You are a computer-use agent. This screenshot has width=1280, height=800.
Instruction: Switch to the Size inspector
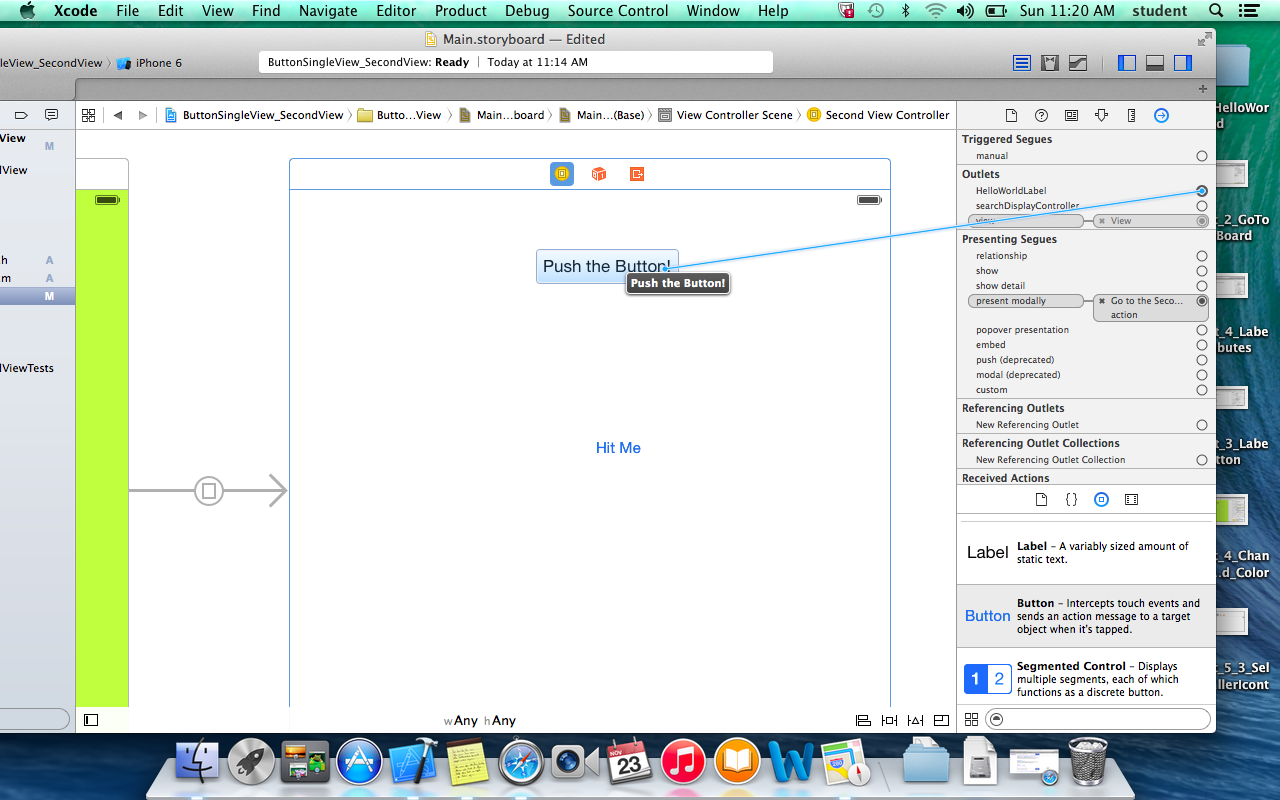pos(1131,115)
